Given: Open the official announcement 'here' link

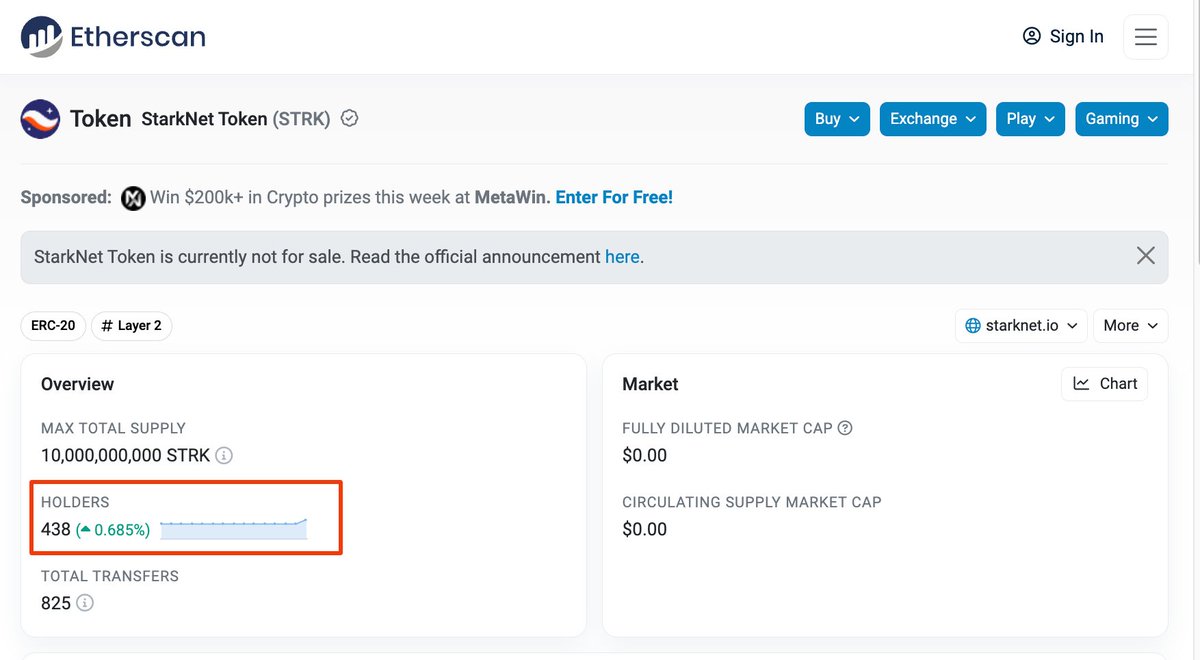Looking at the screenshot, I should click(x=622, y=257).
